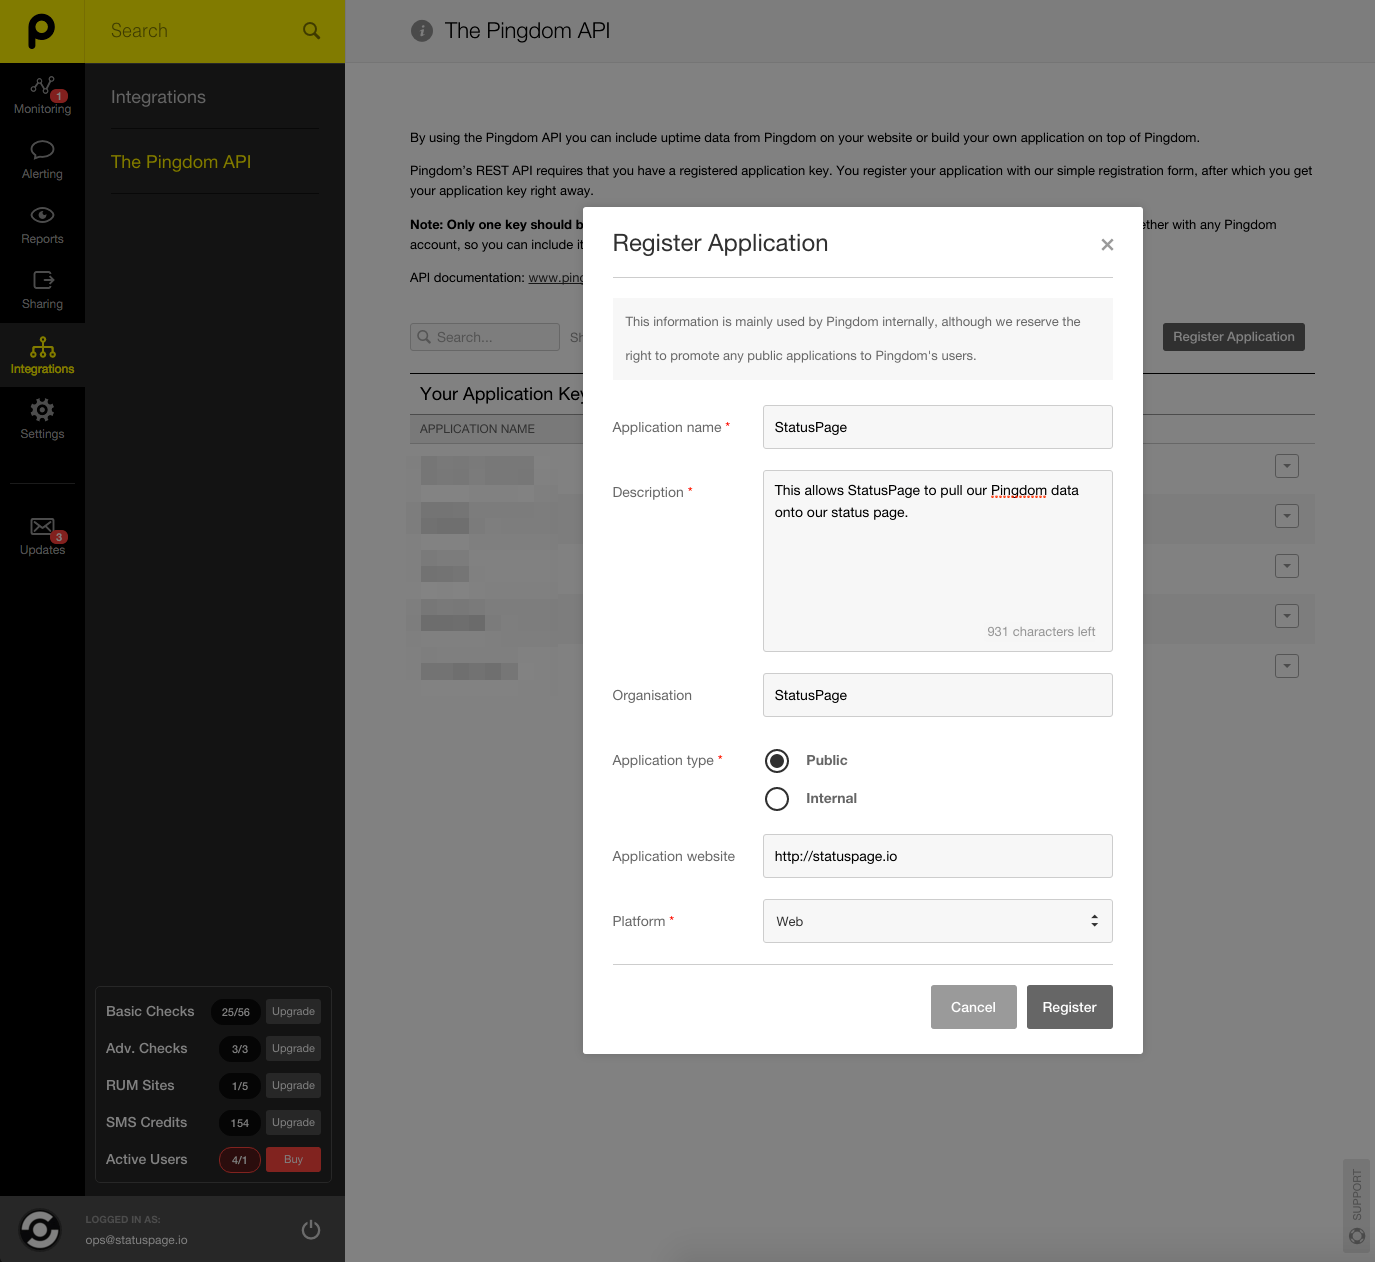
Task: Click the Pingdom logo icon
Action: pos(41,31)
